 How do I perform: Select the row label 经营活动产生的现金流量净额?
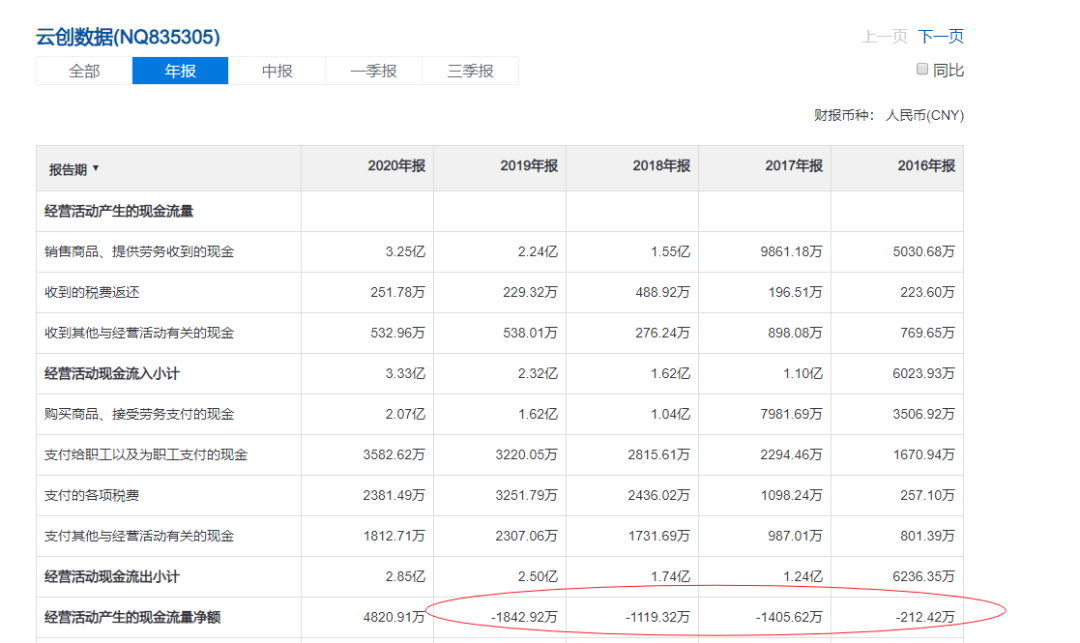click(132, 618)
